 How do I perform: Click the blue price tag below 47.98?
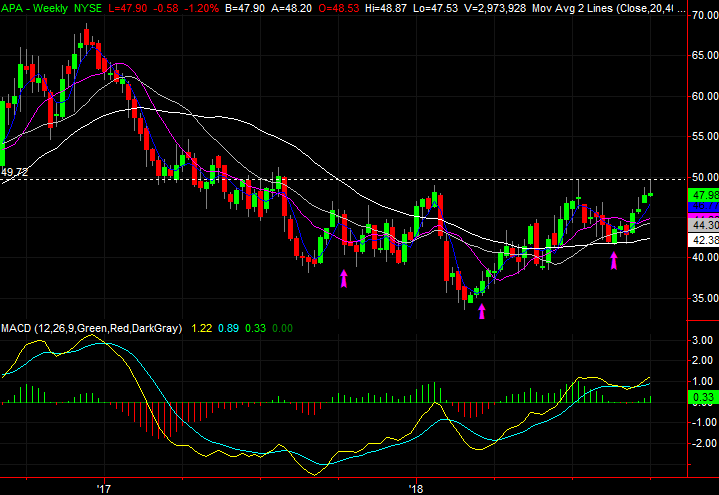click(x=705, y=207)
